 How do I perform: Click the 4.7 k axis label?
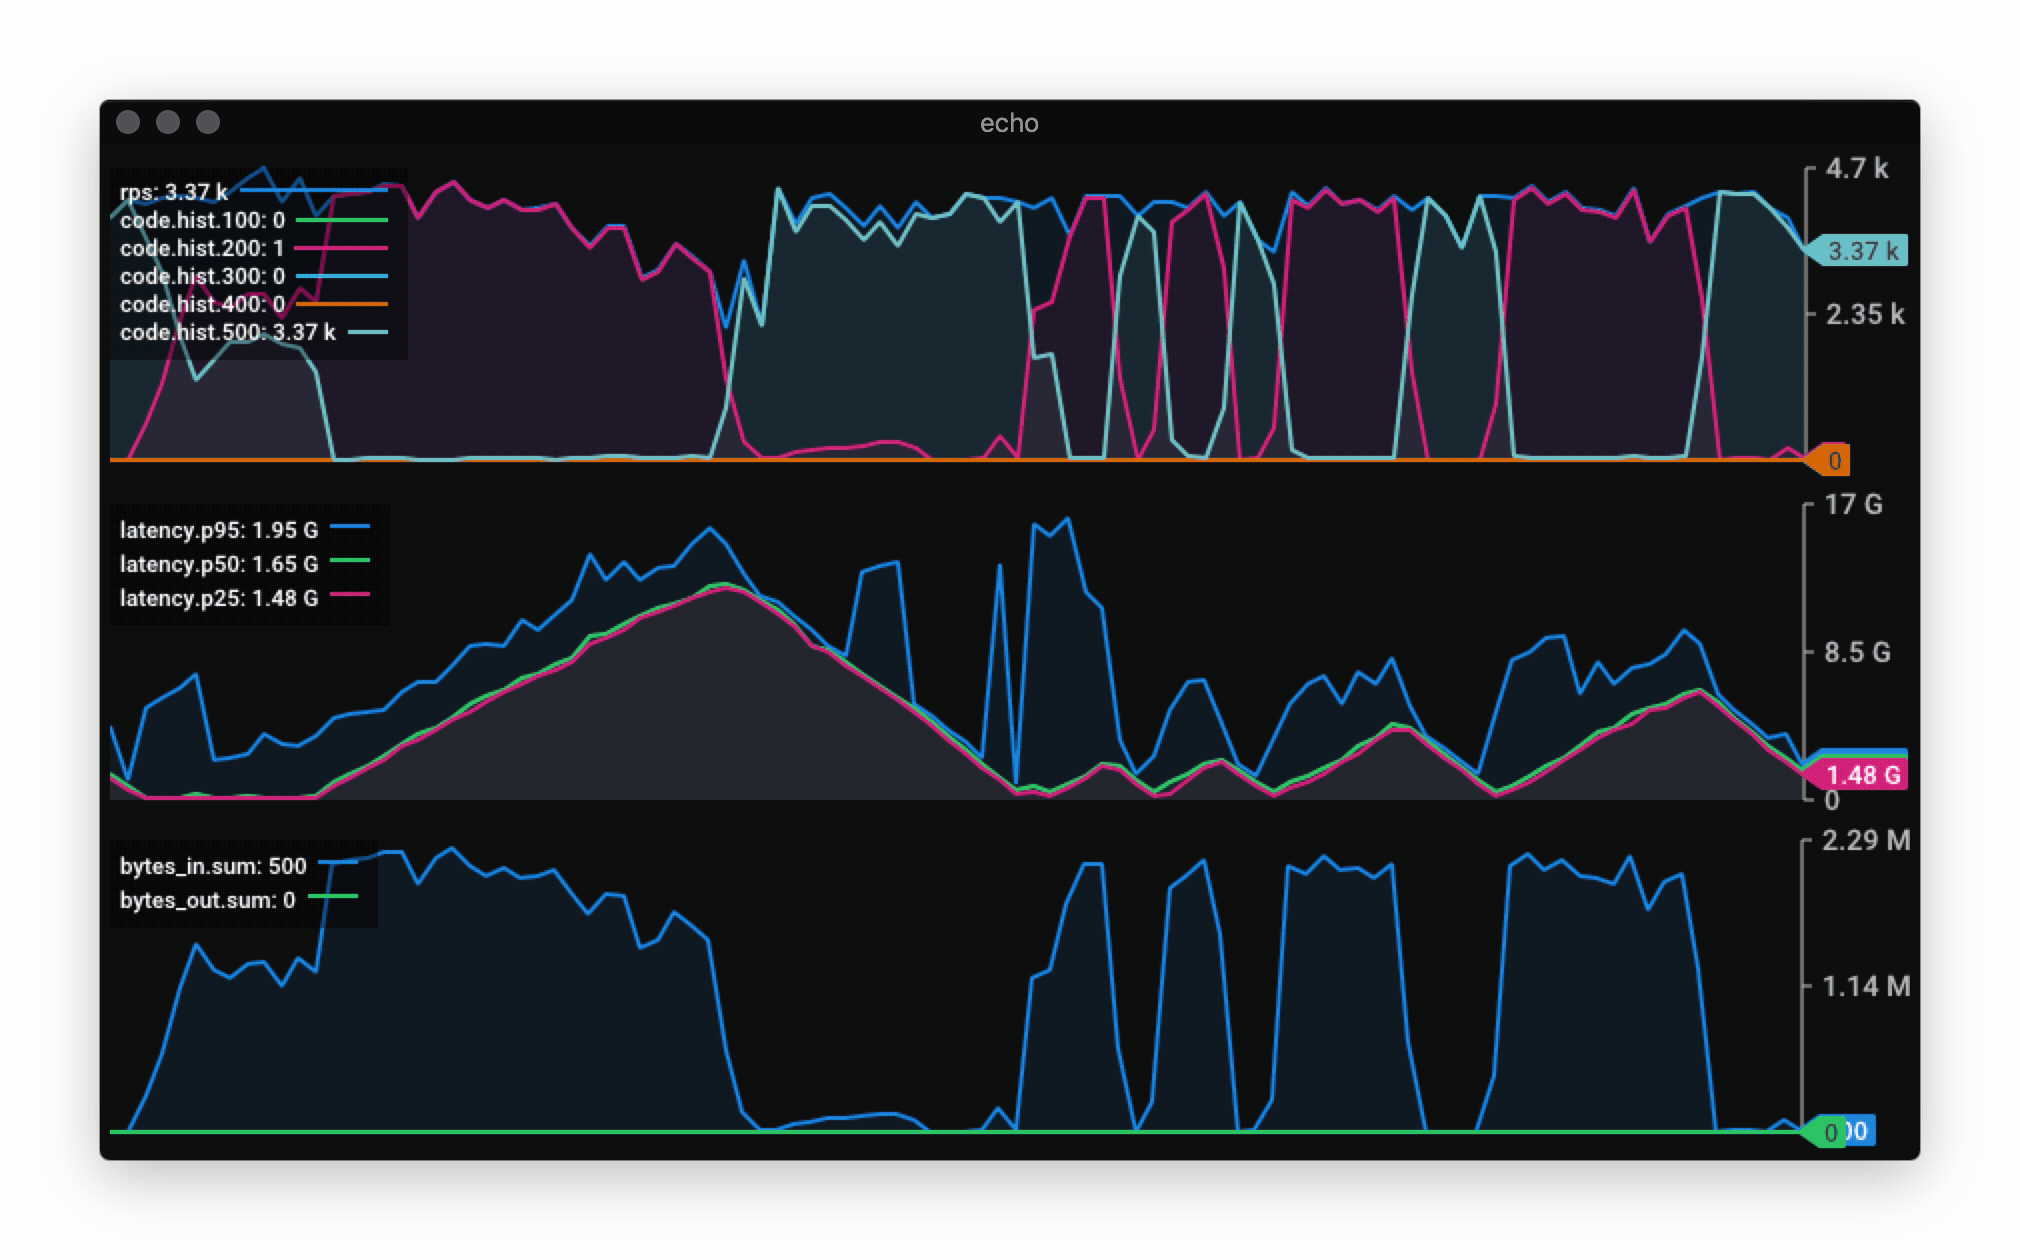coord(1856,169)
